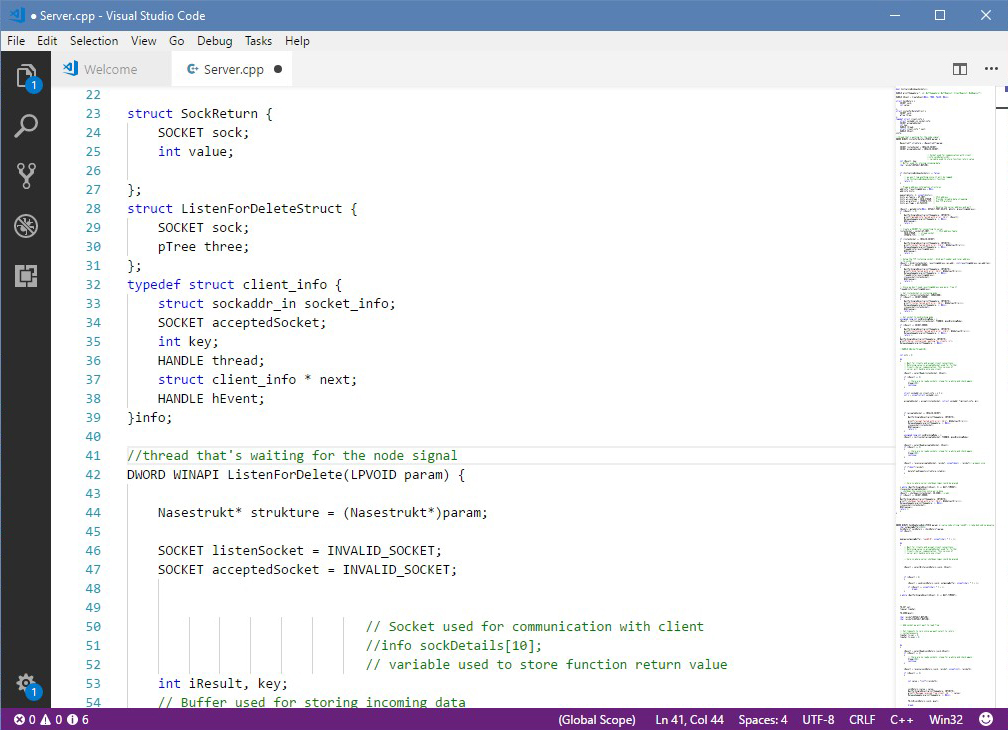Screen dimensions: 1008x730
Task: Open the Explorer view in activity bar
Action: 26,77
